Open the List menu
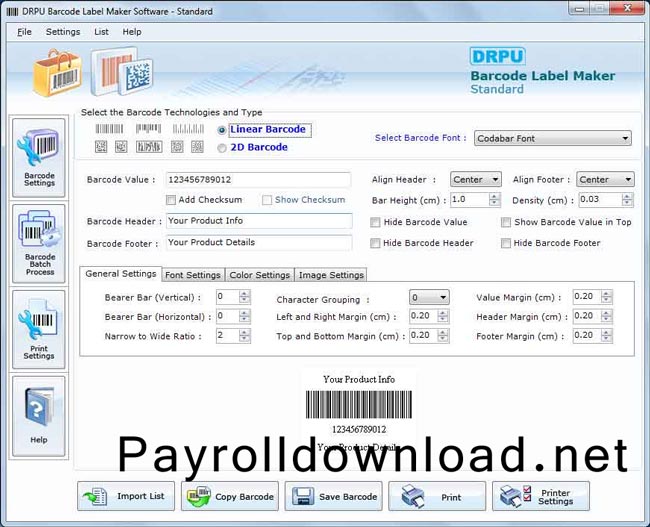 101,32
